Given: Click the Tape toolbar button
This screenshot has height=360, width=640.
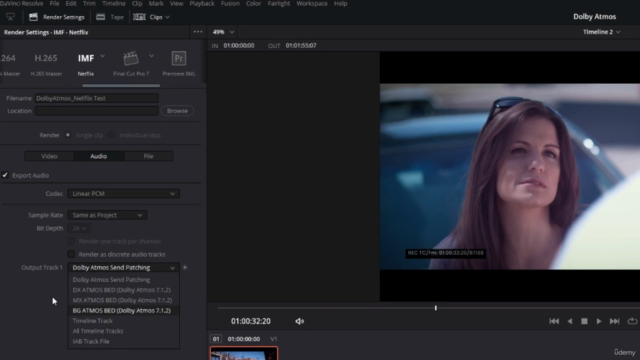Looking at the screenshot, I should (110, 17).
